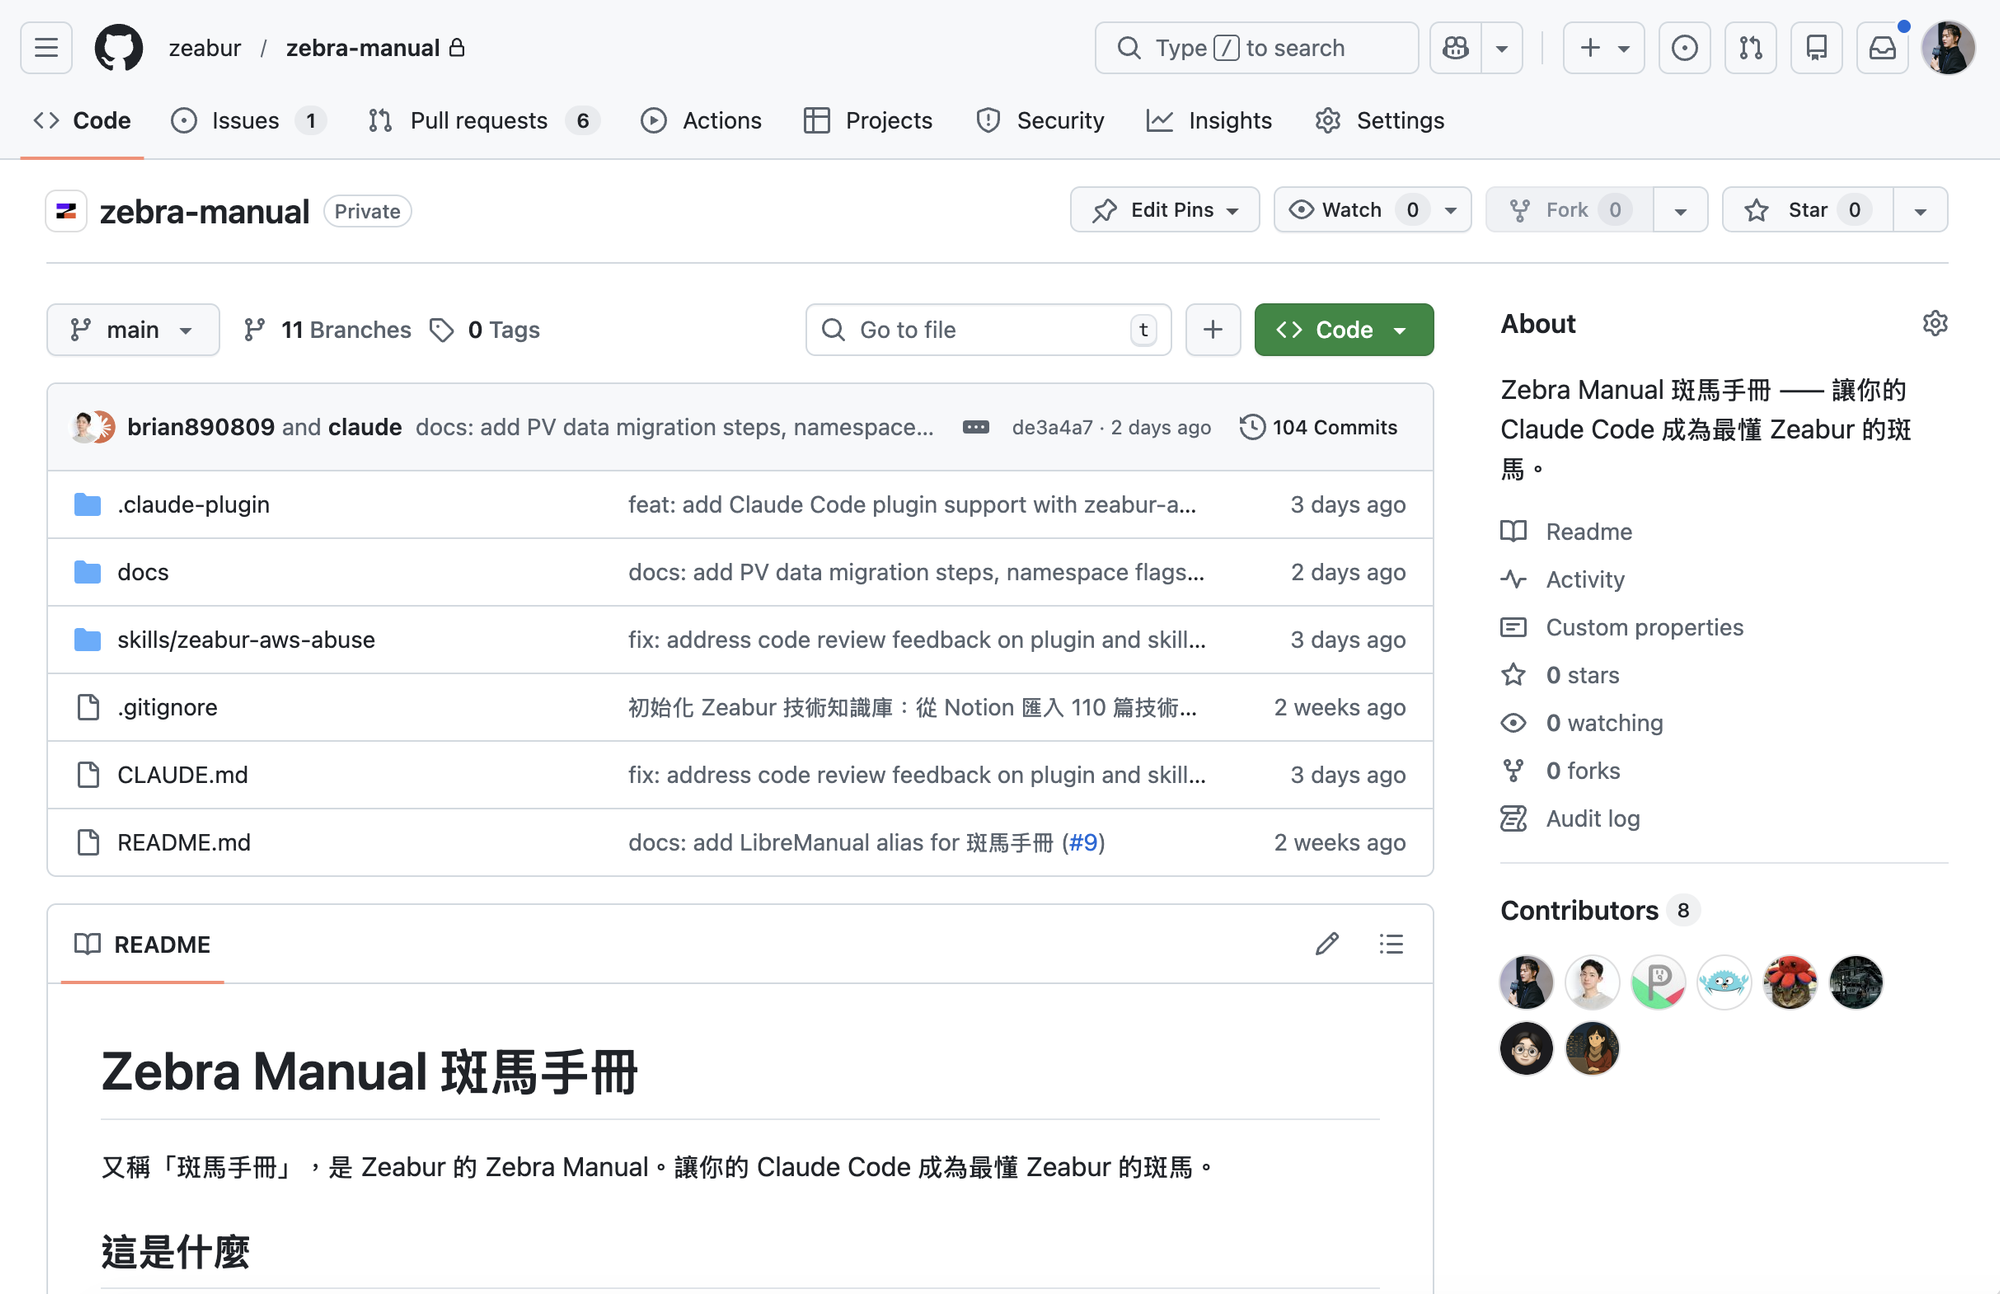Open the notifications inbox icon

coord(1882,47)
